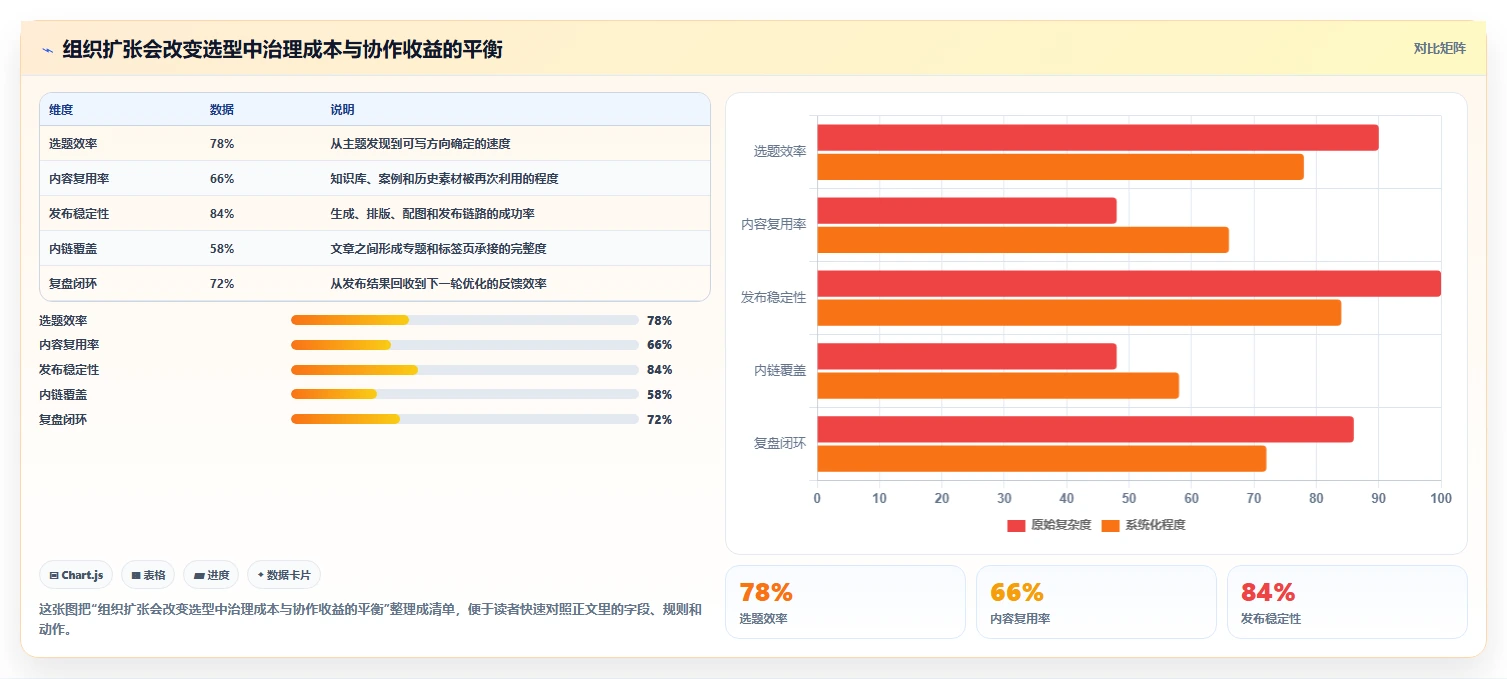Click the 复盘闭环 progress bar

pyautogui.click(x=464, y=420)
